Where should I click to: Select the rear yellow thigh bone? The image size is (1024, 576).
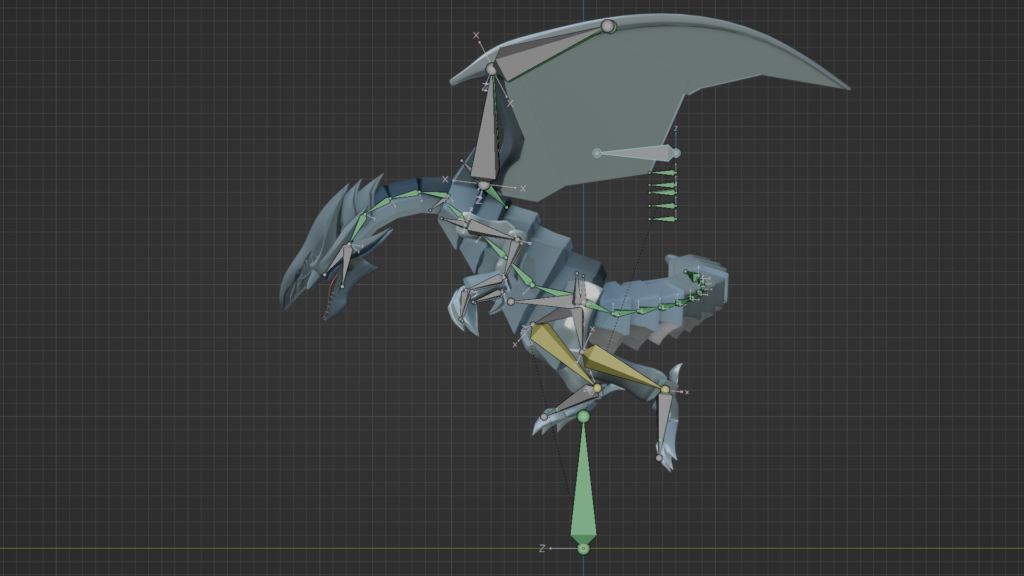click(621, 366)
